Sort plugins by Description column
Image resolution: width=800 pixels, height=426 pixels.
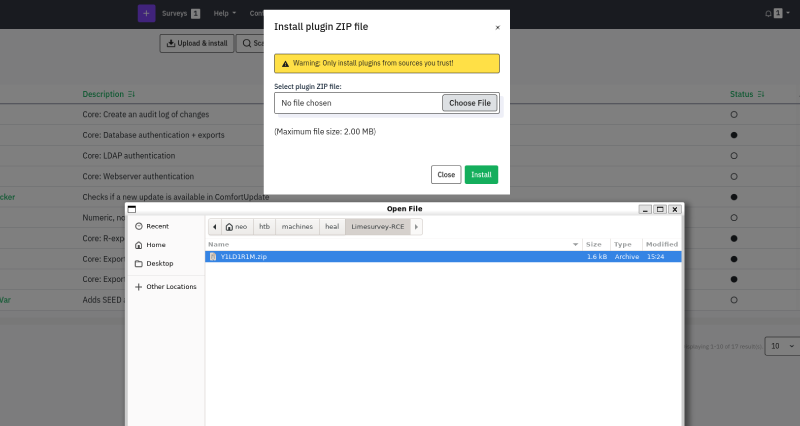[108, 94]
